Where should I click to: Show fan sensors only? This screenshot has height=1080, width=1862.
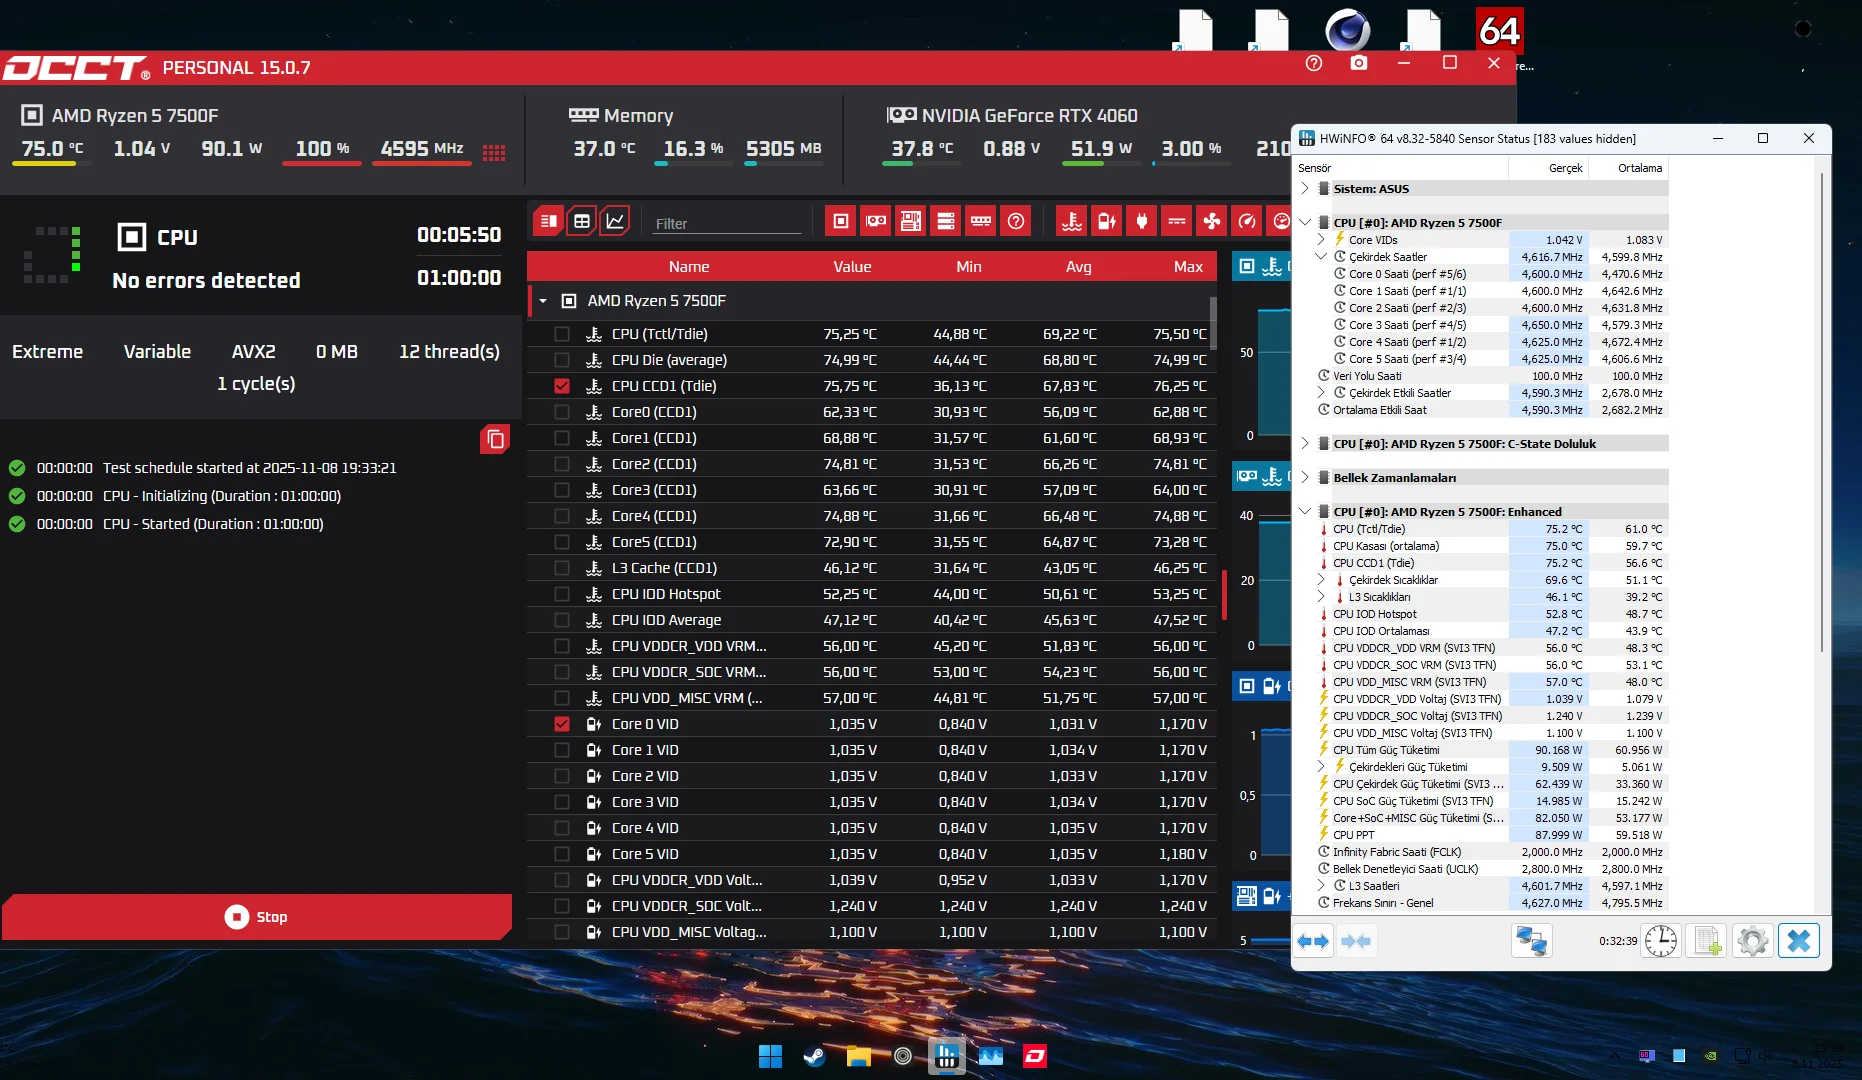coord(1212,221)
